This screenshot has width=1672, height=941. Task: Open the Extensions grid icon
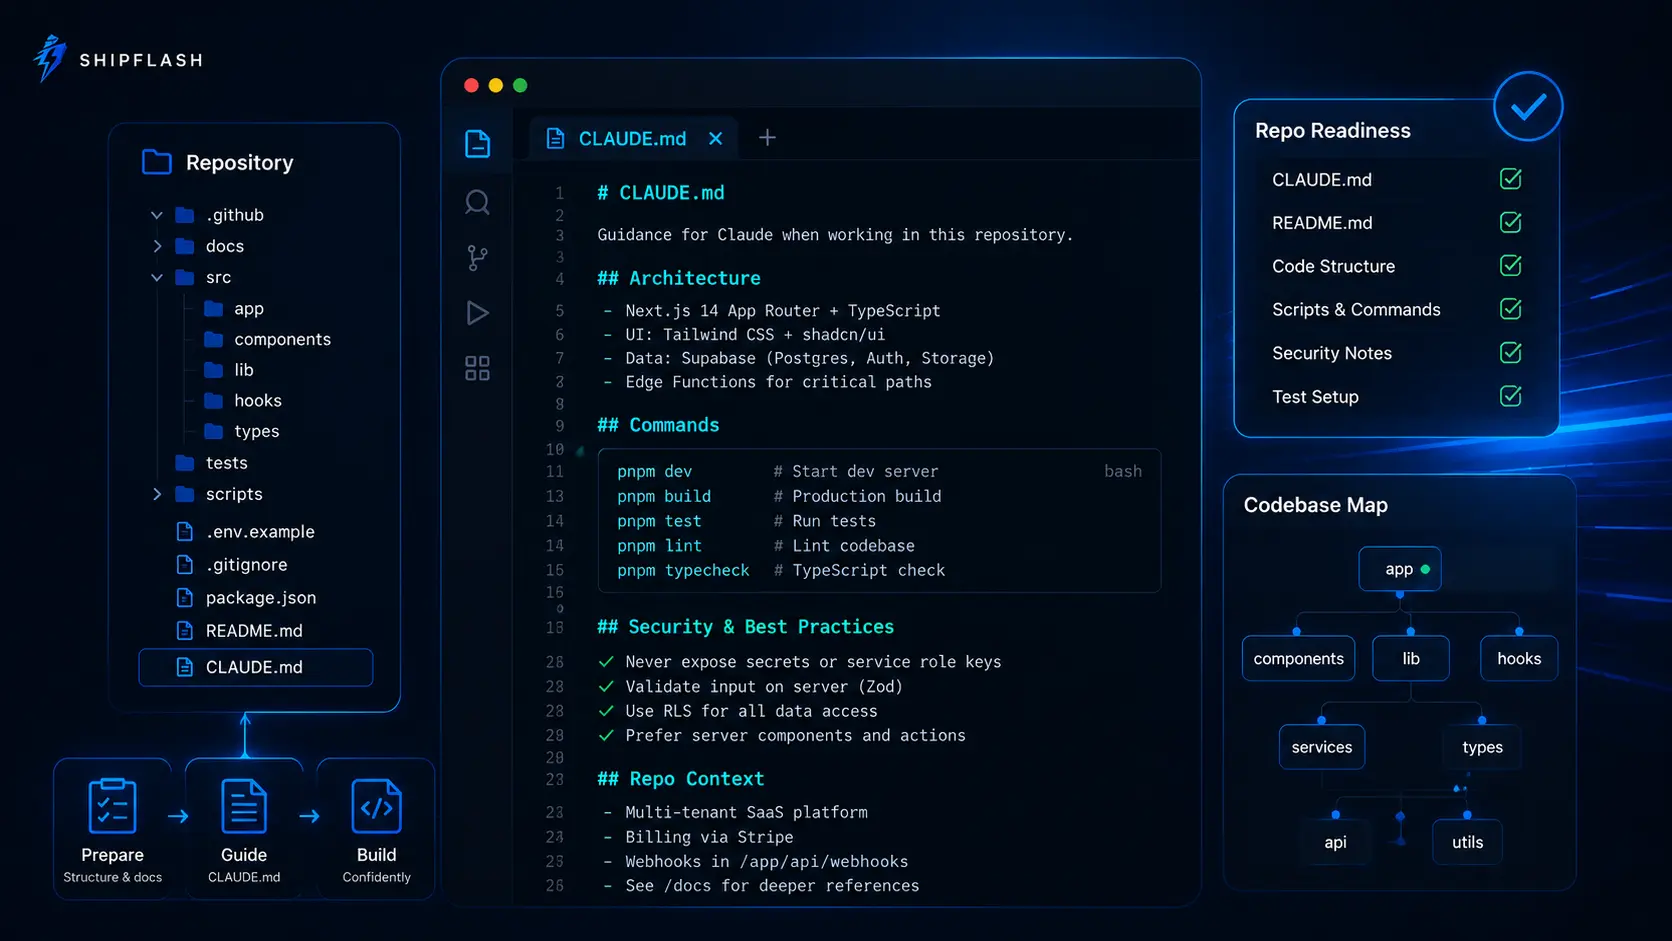[x=478, y=368]
